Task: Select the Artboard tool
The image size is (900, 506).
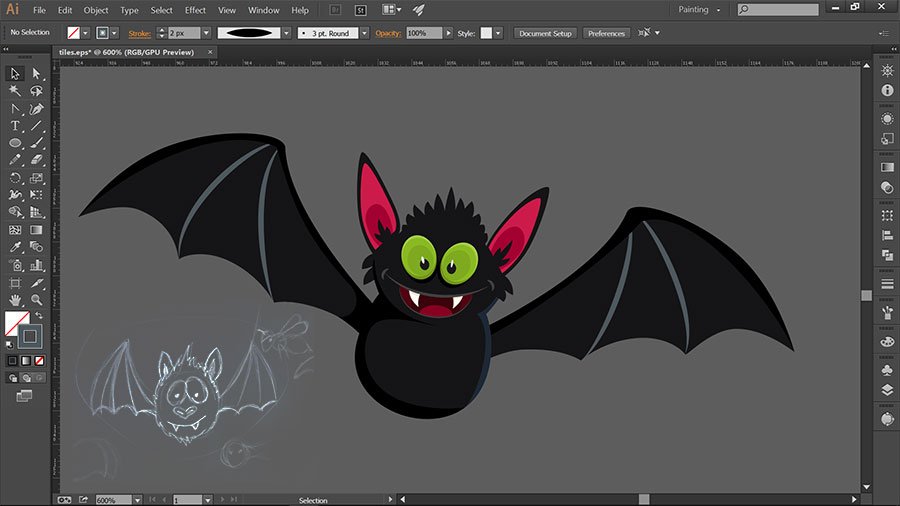Action: [15, 283]
